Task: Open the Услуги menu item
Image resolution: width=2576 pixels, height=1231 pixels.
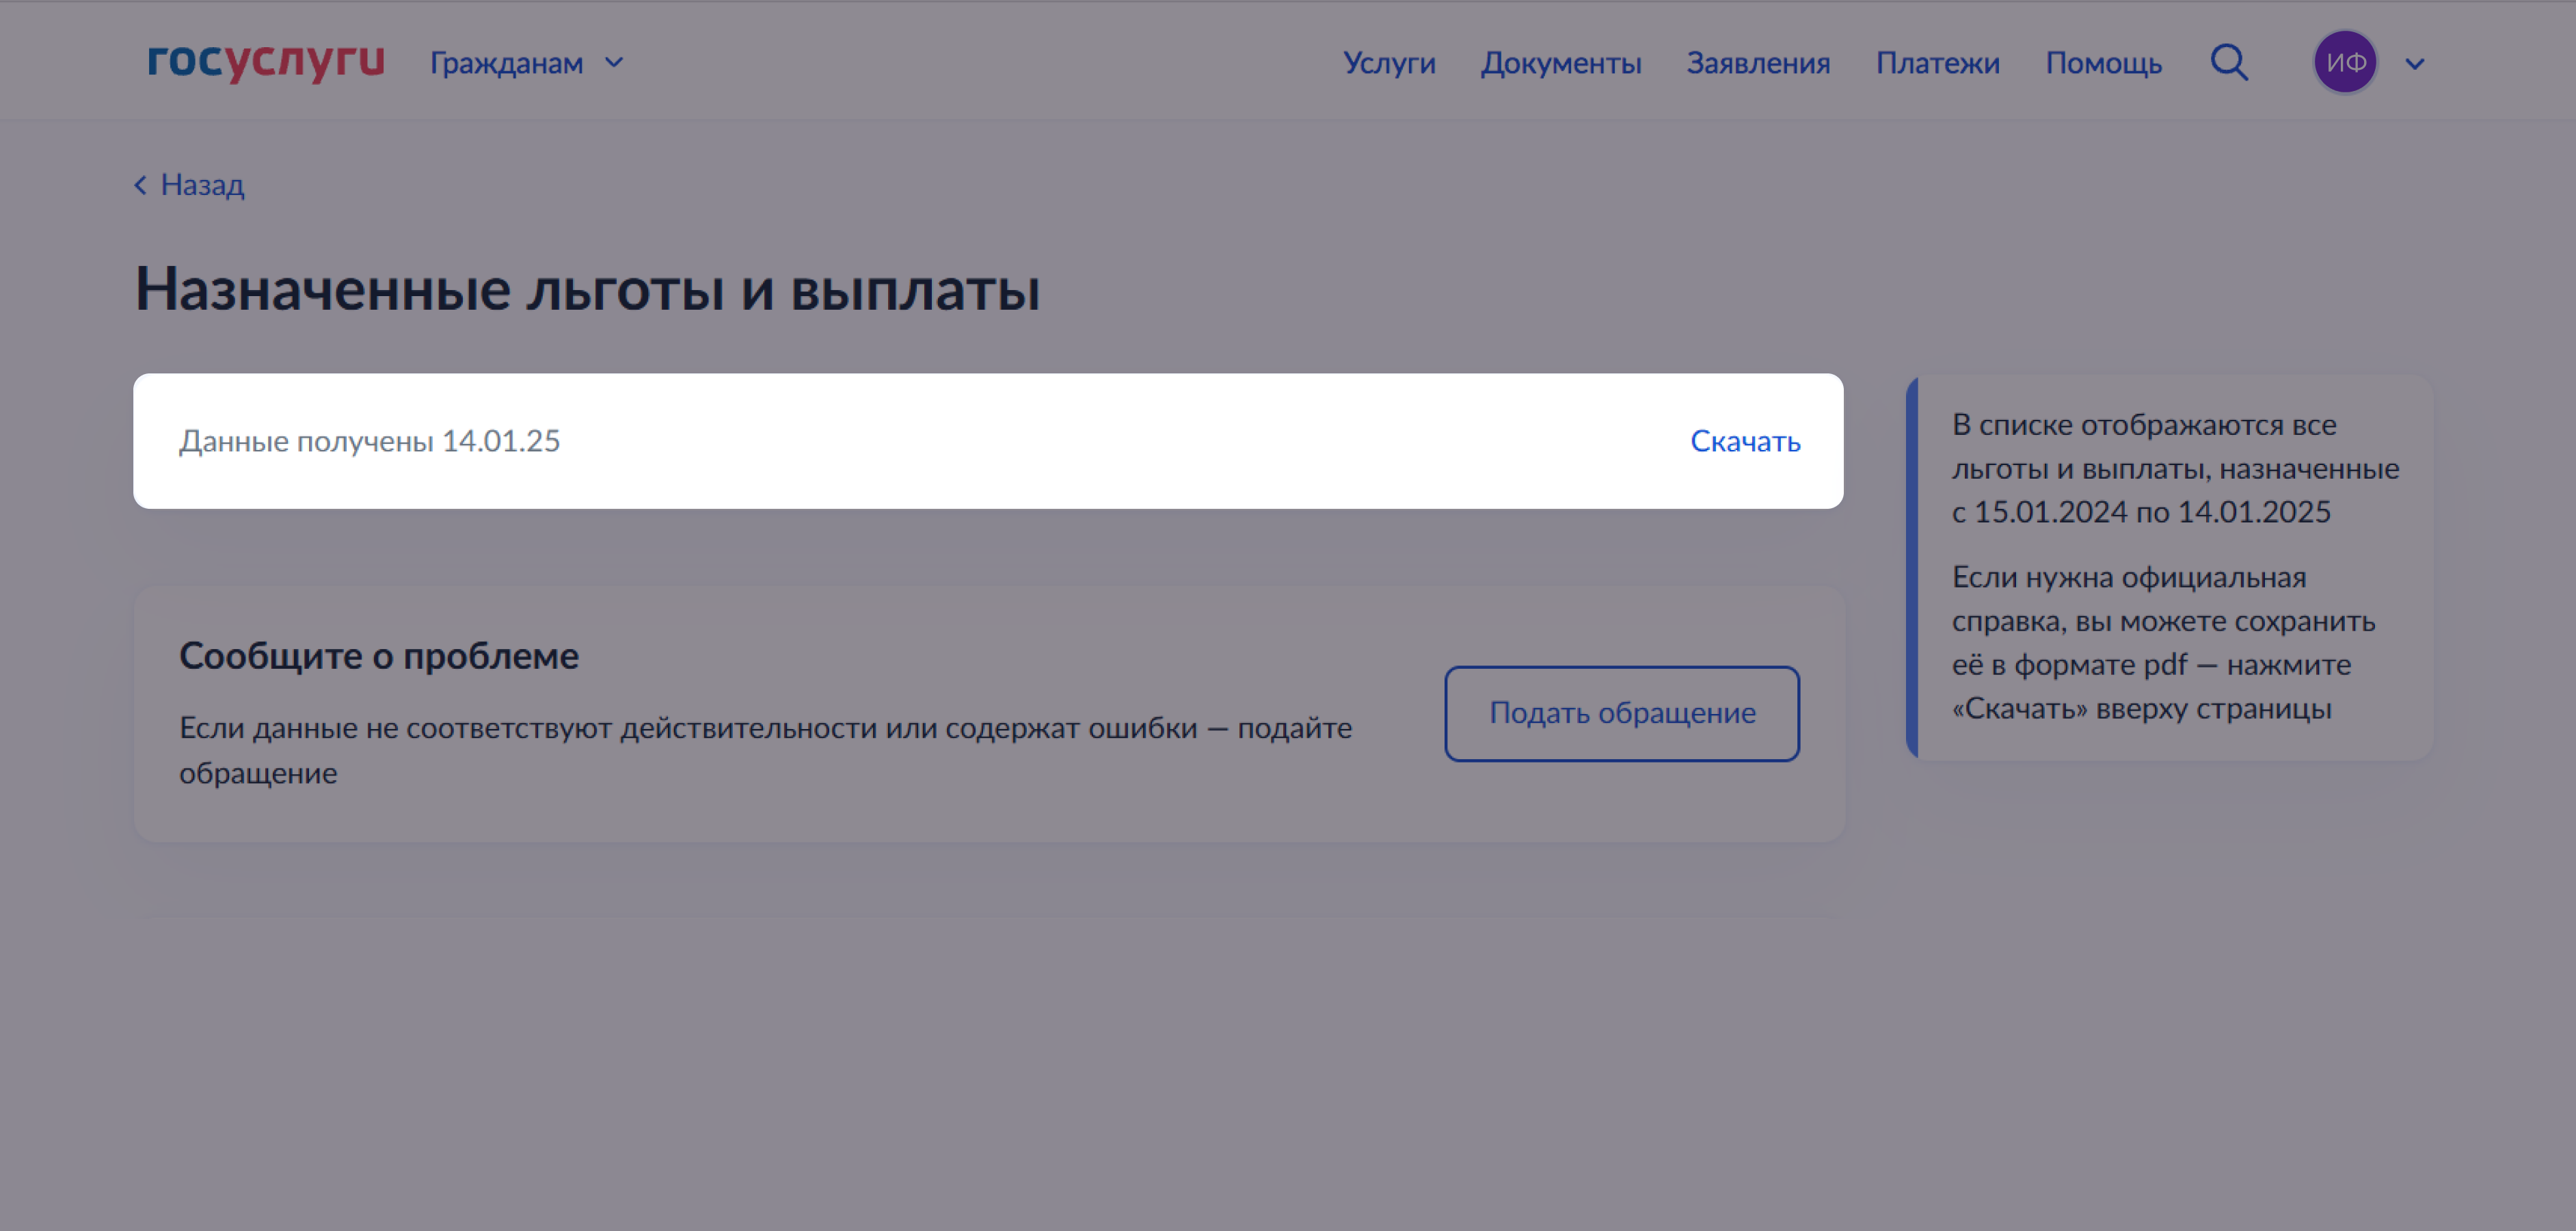Action: pos(1389,63)
